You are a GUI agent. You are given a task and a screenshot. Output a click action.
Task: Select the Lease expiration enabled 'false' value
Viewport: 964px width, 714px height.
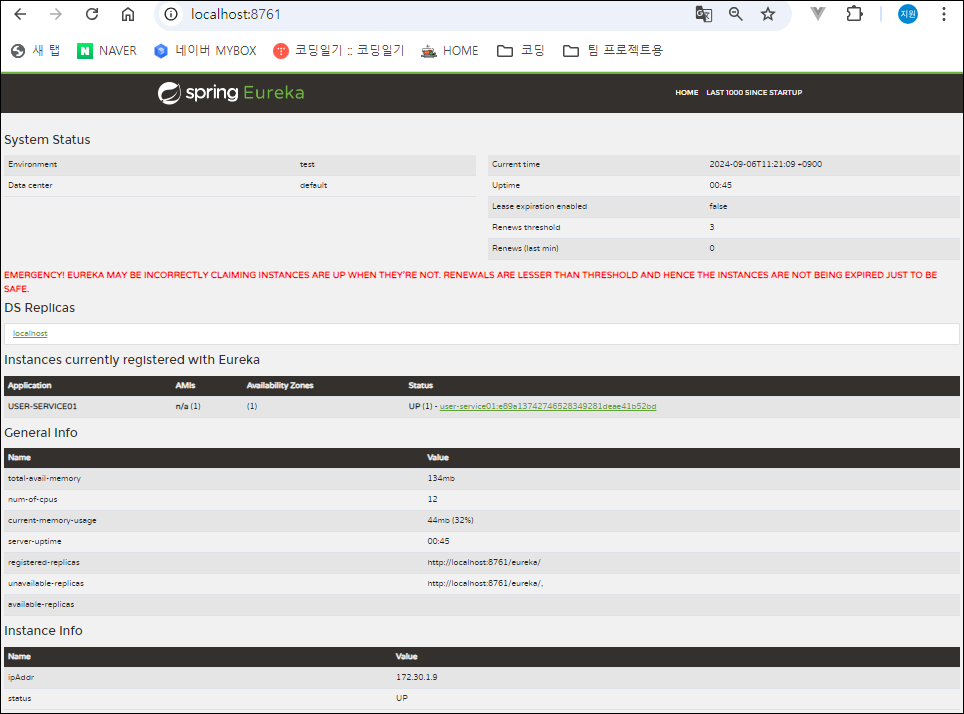point(718,206)
